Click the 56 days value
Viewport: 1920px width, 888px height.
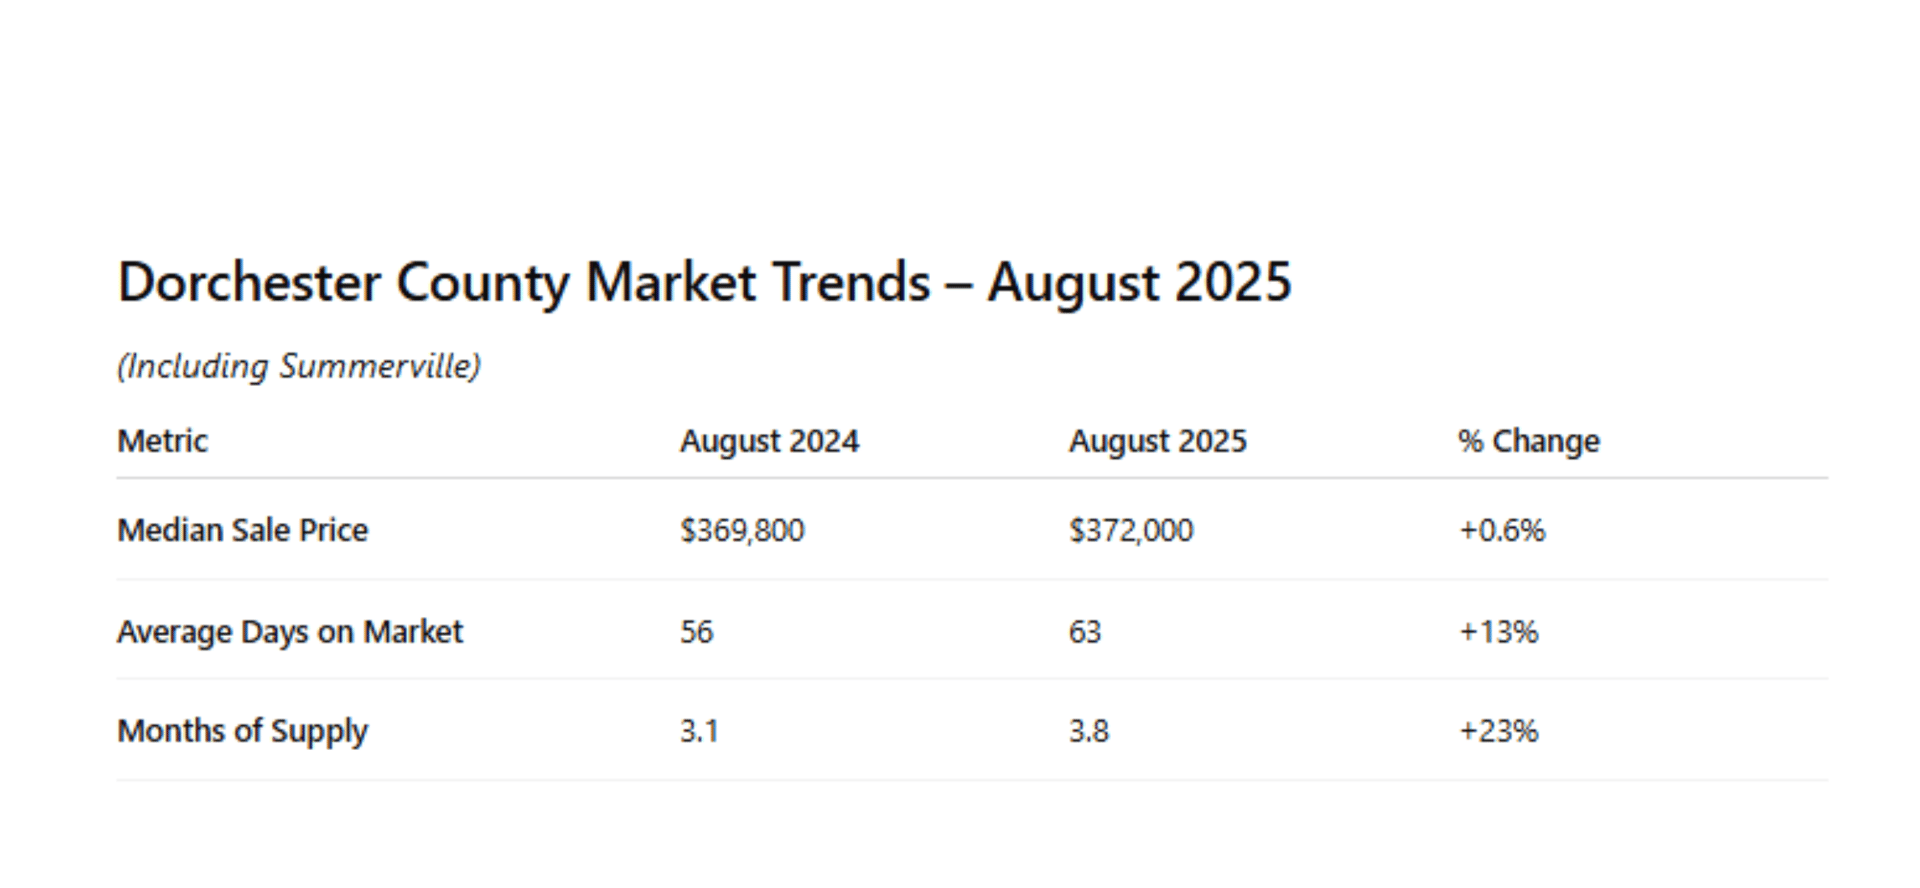(x=697, y=632)
